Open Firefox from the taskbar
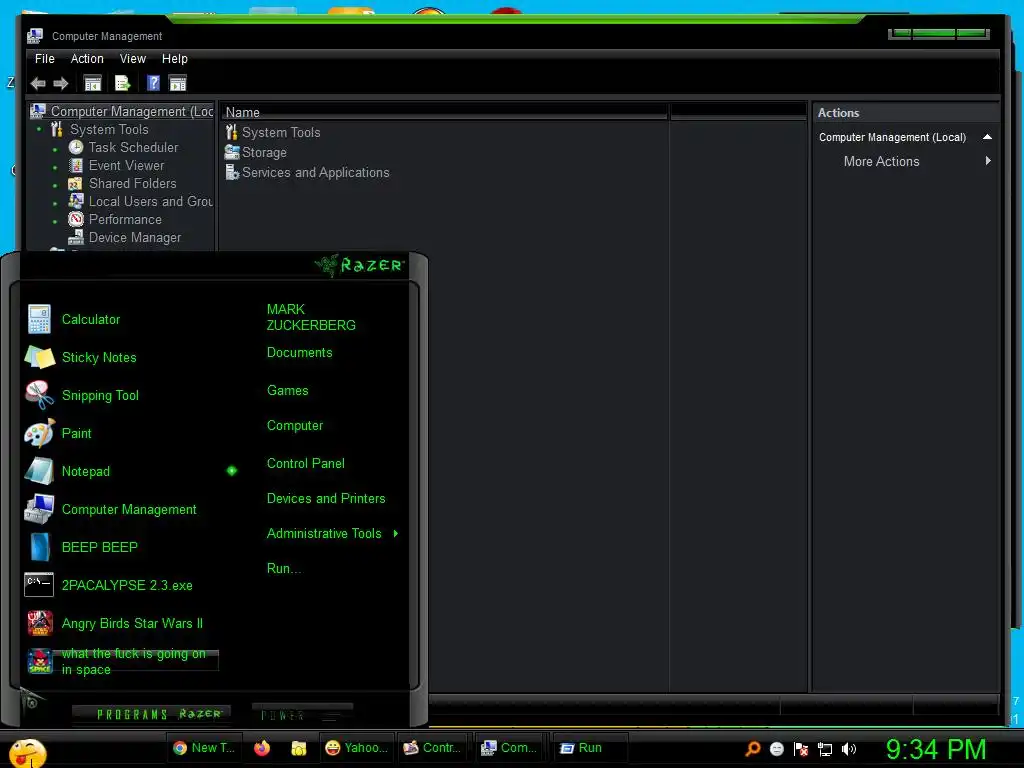Viewport: 1024px width, 768px height. pyautogui.click(x=262, y=748)
